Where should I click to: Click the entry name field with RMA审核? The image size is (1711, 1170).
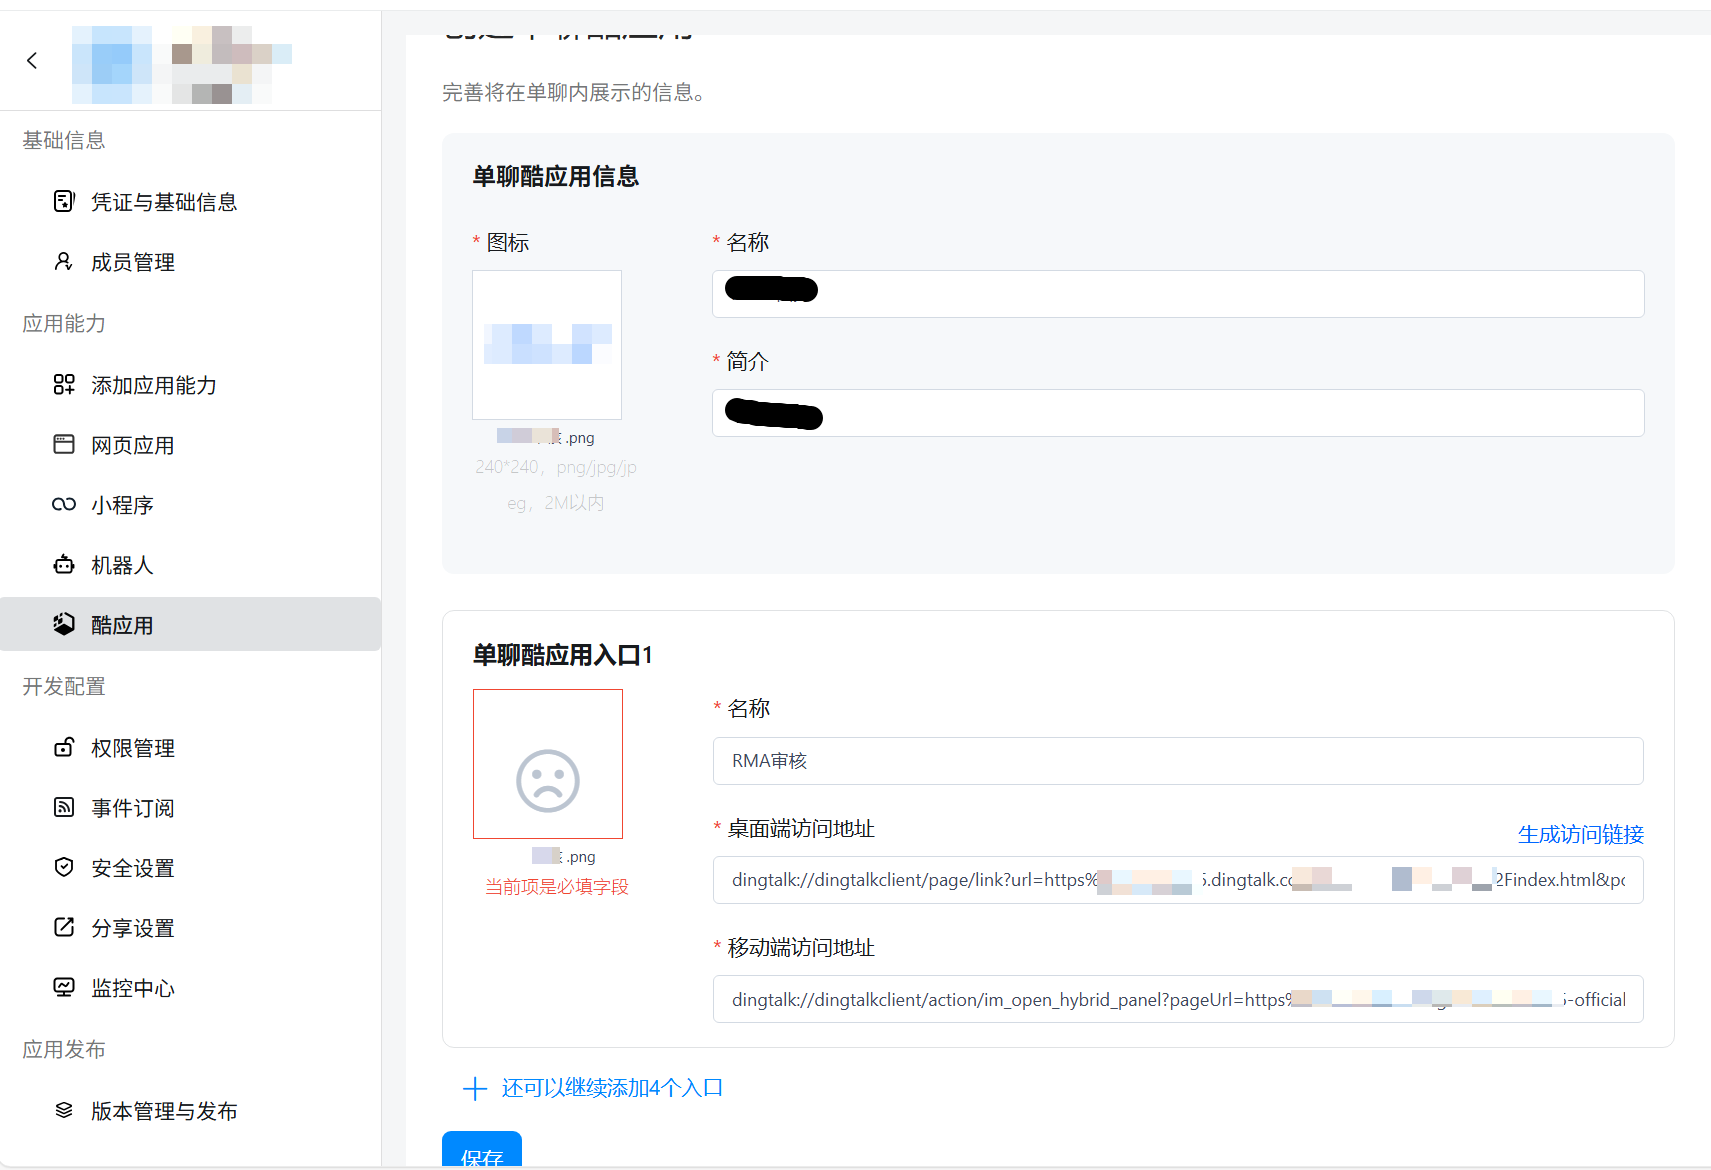1178,761
